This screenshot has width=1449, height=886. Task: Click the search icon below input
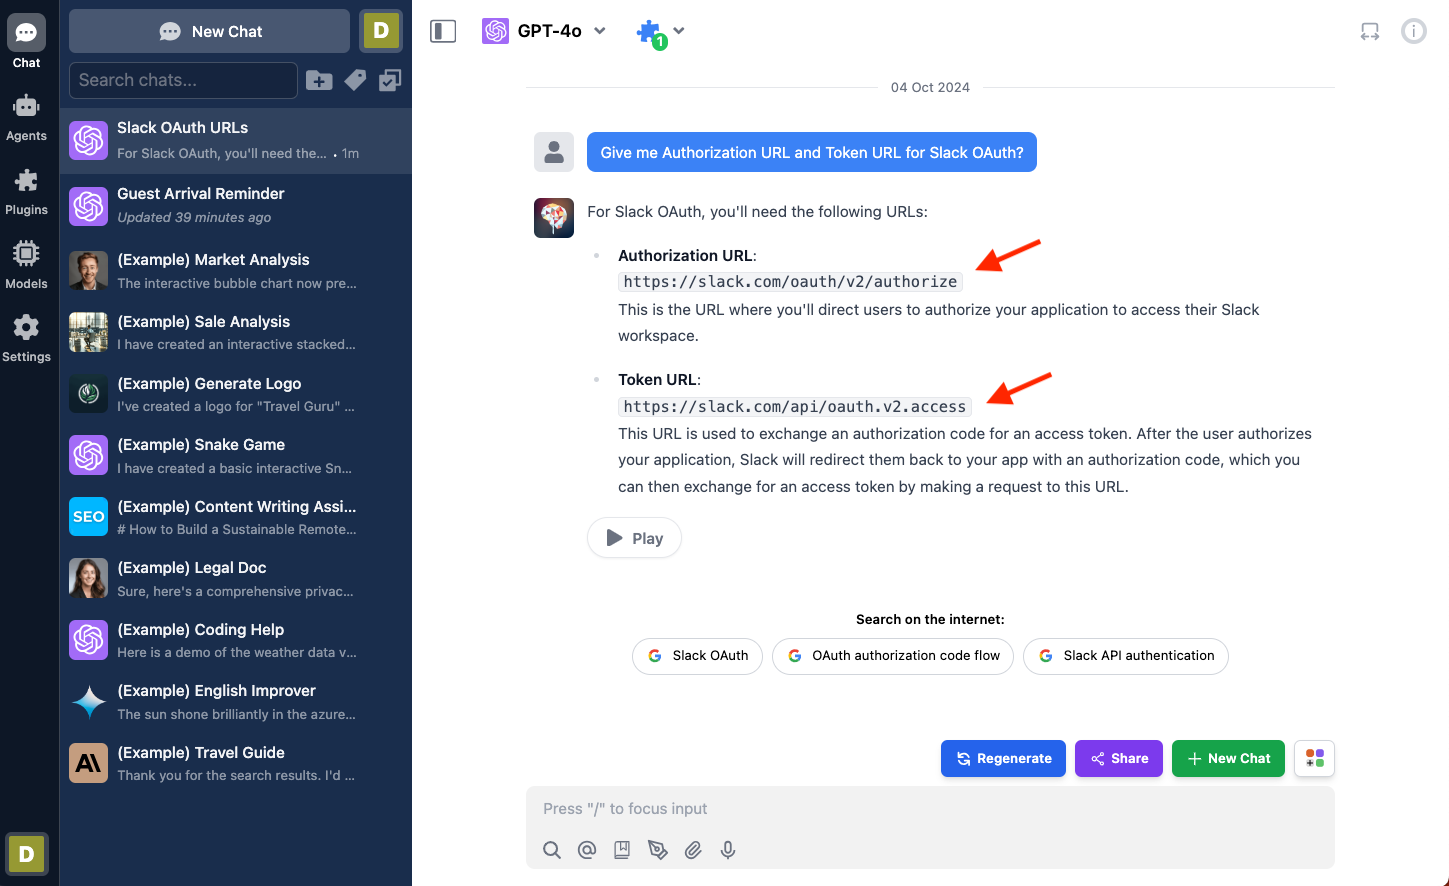point(552,850)
